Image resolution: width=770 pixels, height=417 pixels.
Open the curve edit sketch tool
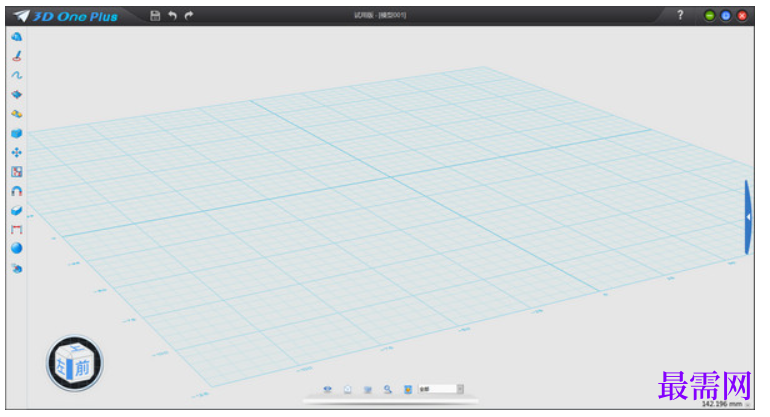click(17, 75)
